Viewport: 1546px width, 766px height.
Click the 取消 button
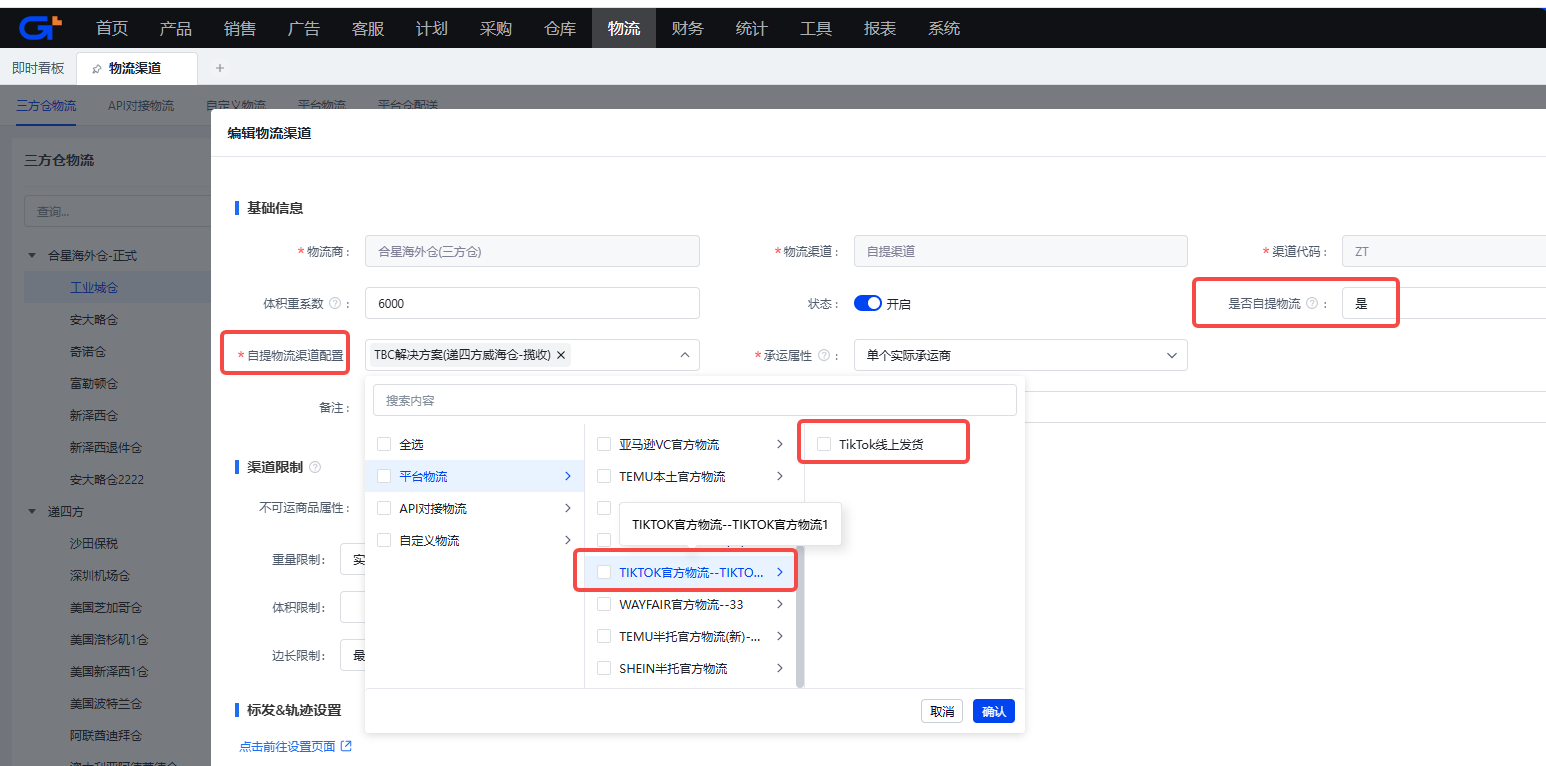point(941,711)
